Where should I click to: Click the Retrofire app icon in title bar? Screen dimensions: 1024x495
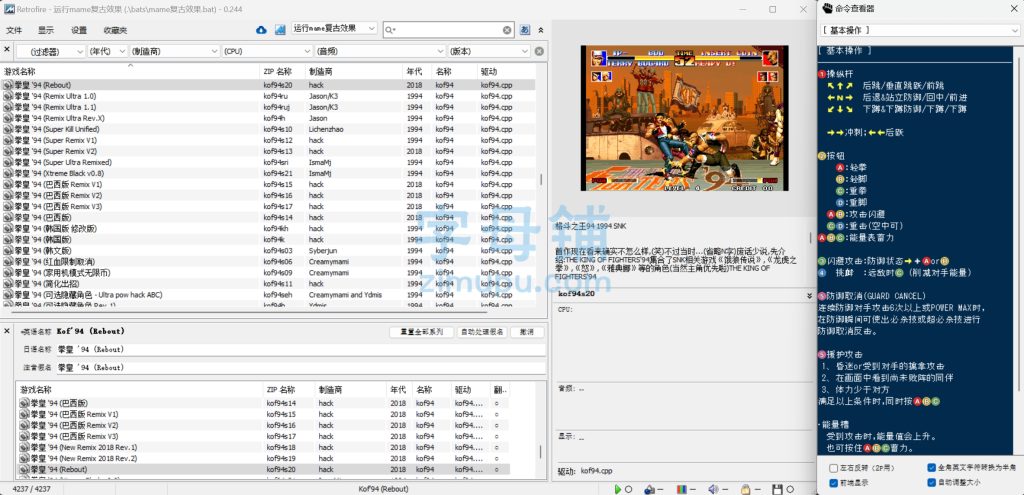tap(9, 9)
